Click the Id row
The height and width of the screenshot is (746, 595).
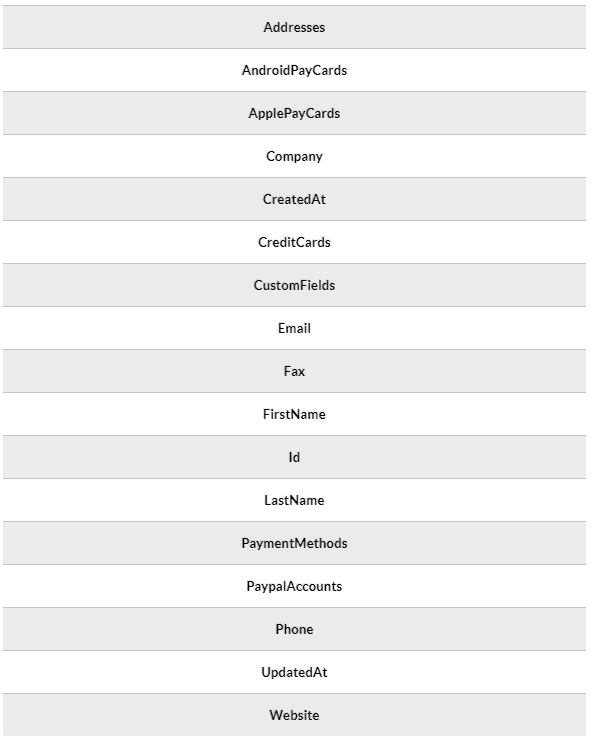294,457
